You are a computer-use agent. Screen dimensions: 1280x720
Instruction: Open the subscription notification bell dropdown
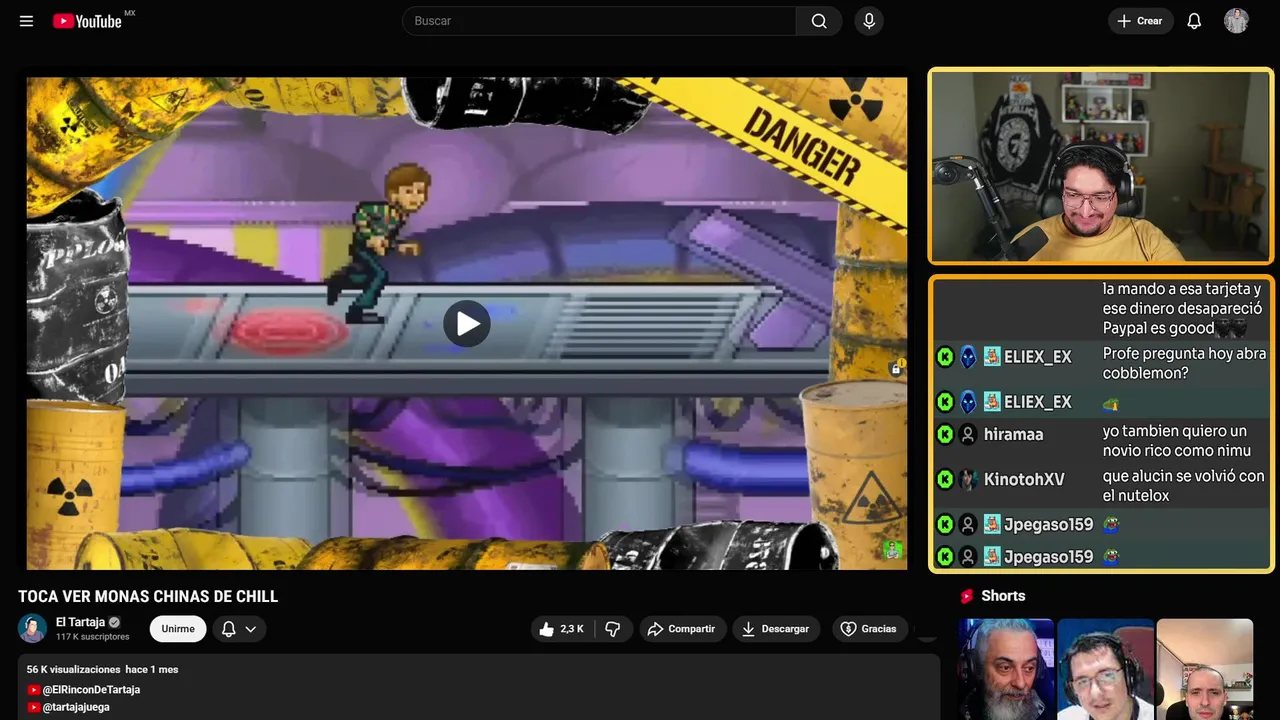(239, 629)
